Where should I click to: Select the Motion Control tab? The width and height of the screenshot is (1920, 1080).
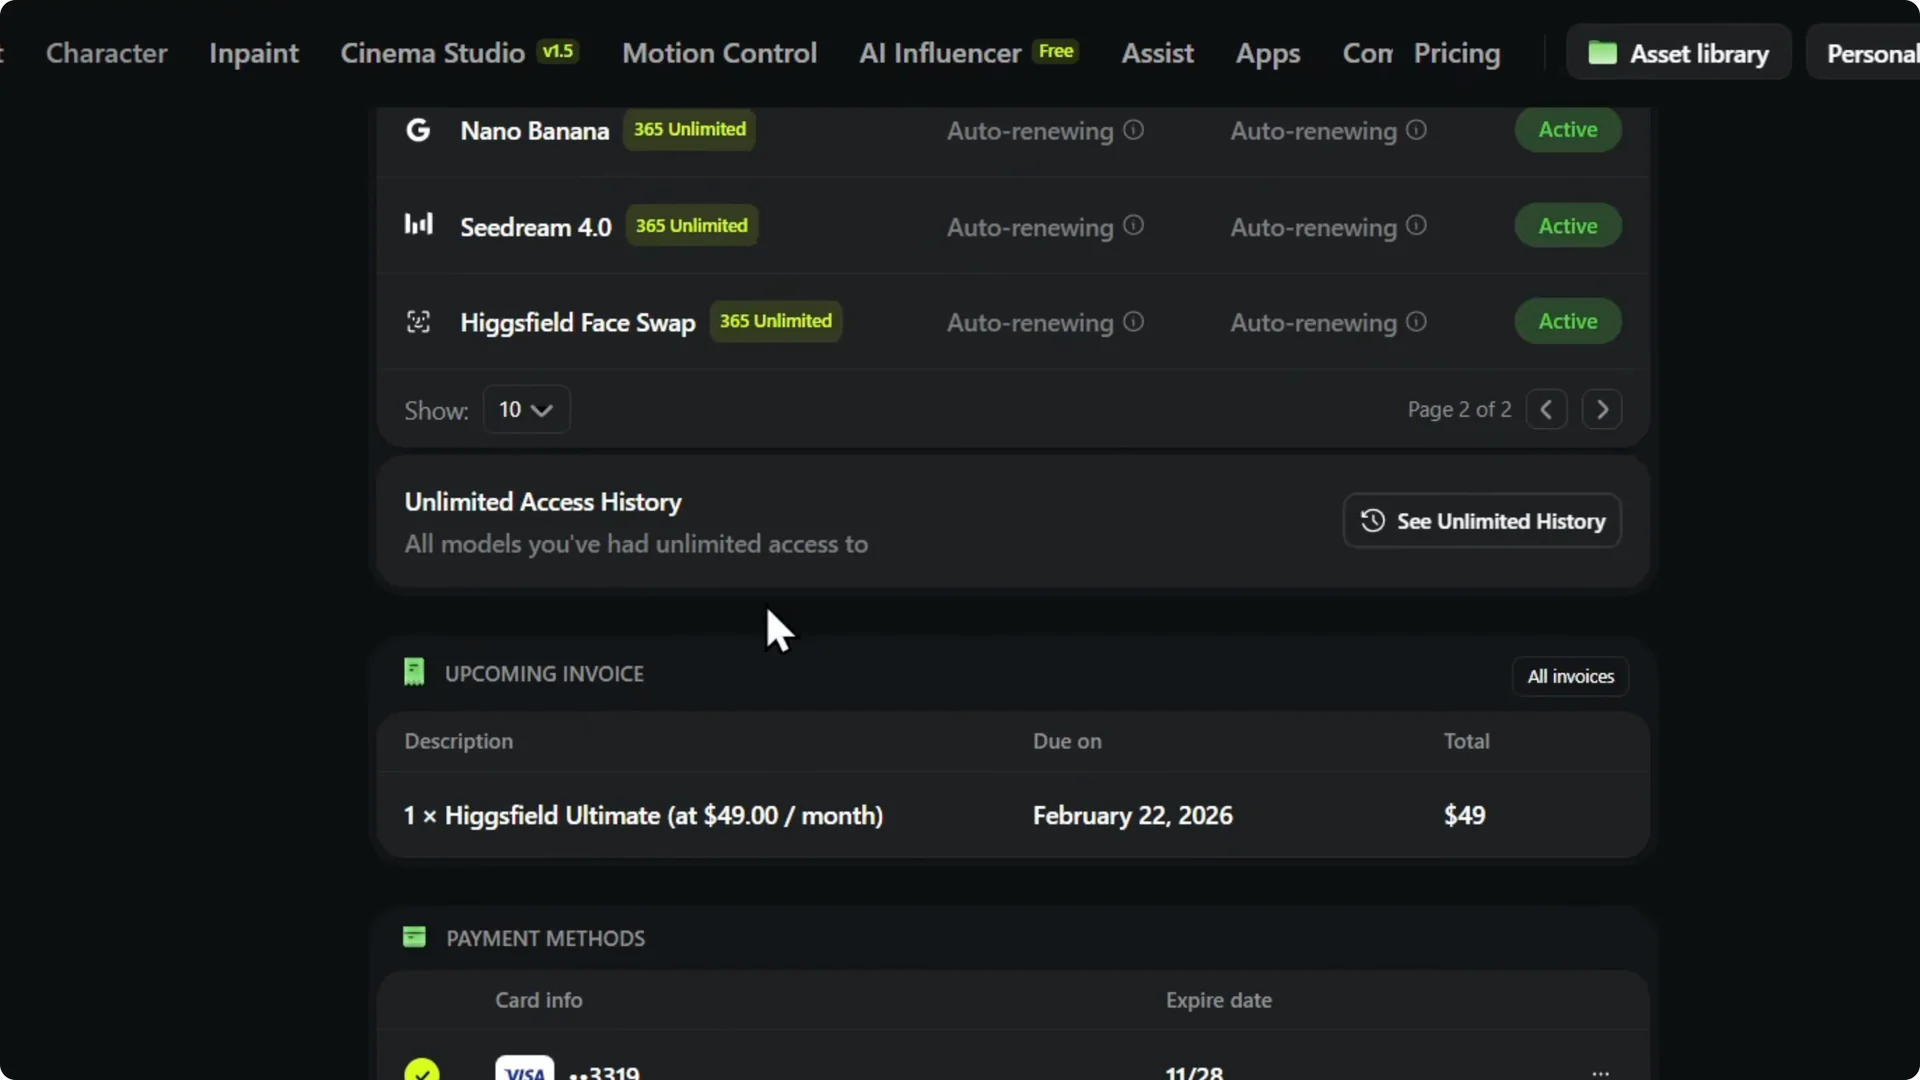719,53
